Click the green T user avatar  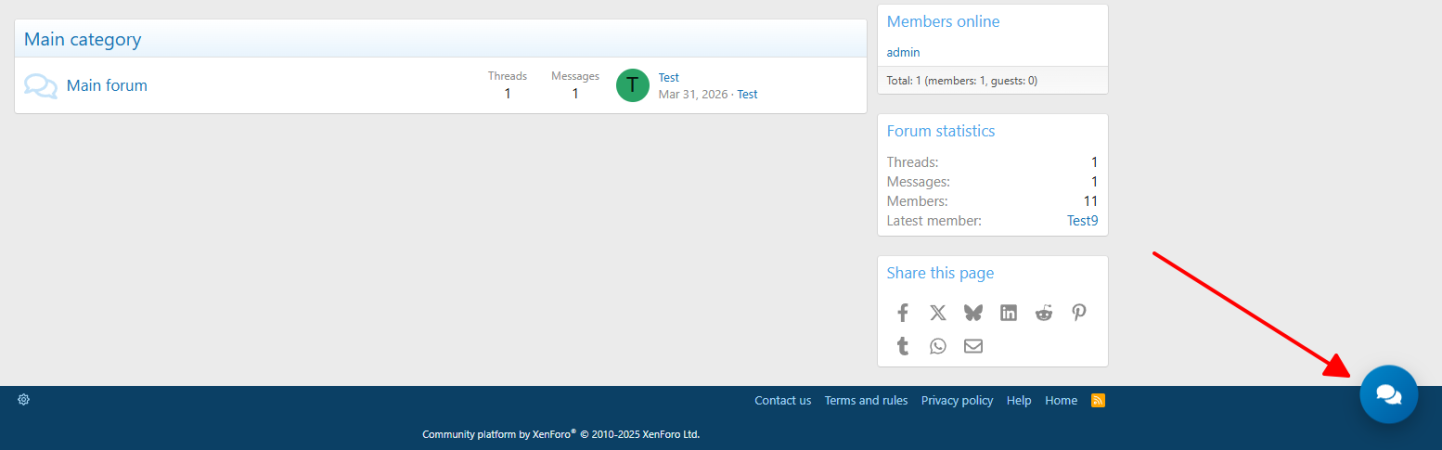click(632, 86)
